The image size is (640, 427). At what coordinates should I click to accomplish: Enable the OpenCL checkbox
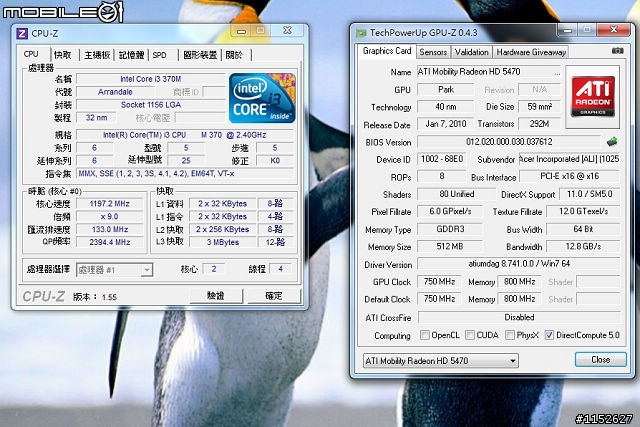pyautogui.click(x=424, y=335)
